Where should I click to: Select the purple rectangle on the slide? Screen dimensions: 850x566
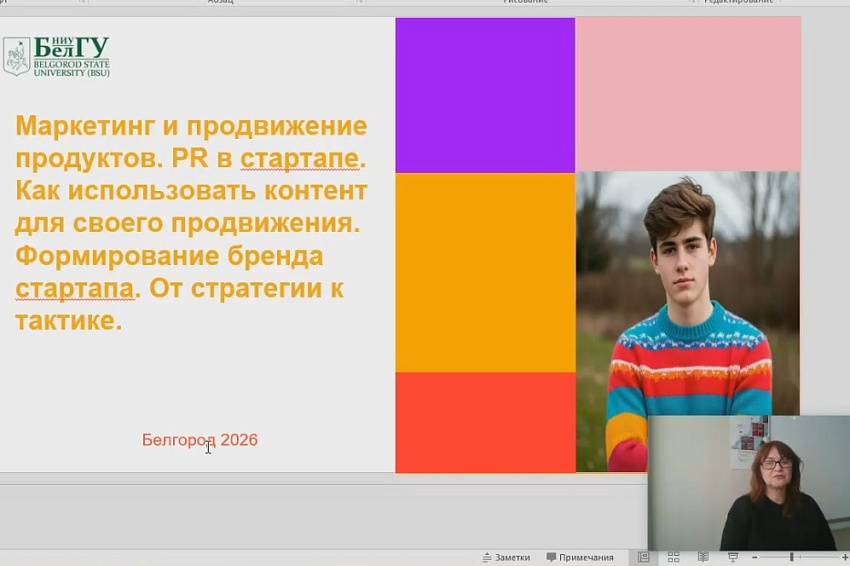point(485,95)
